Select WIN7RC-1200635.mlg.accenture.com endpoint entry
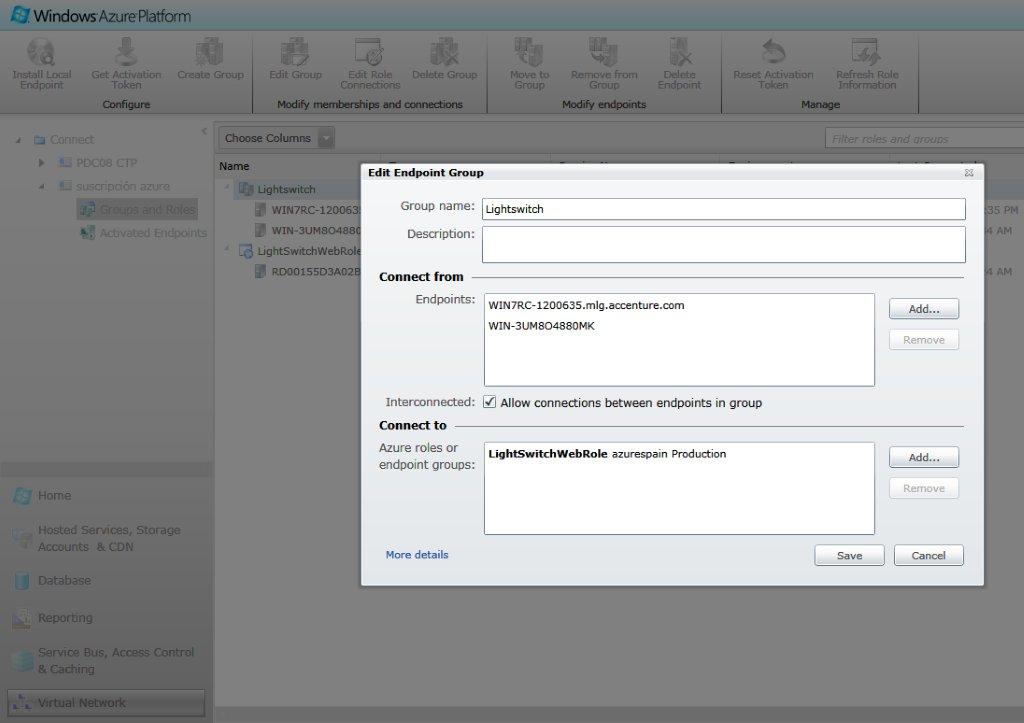 [x=586, y=305]
